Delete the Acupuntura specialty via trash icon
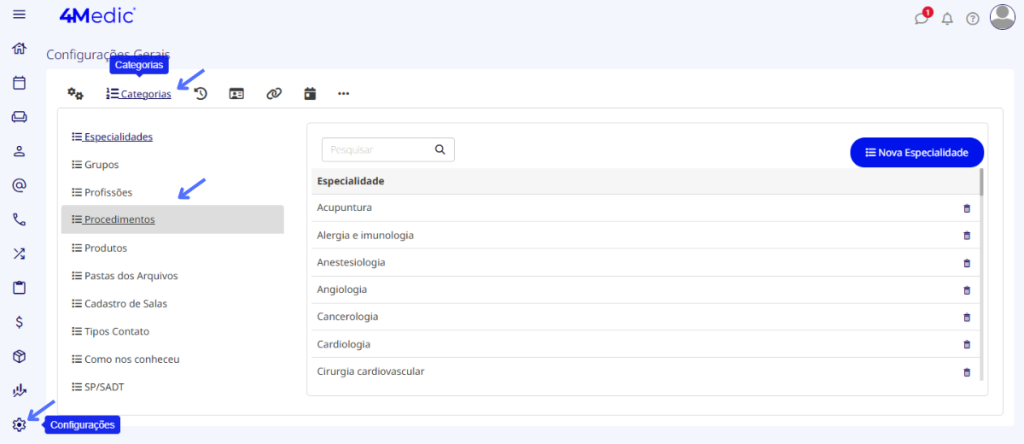 tap(967, 208)
